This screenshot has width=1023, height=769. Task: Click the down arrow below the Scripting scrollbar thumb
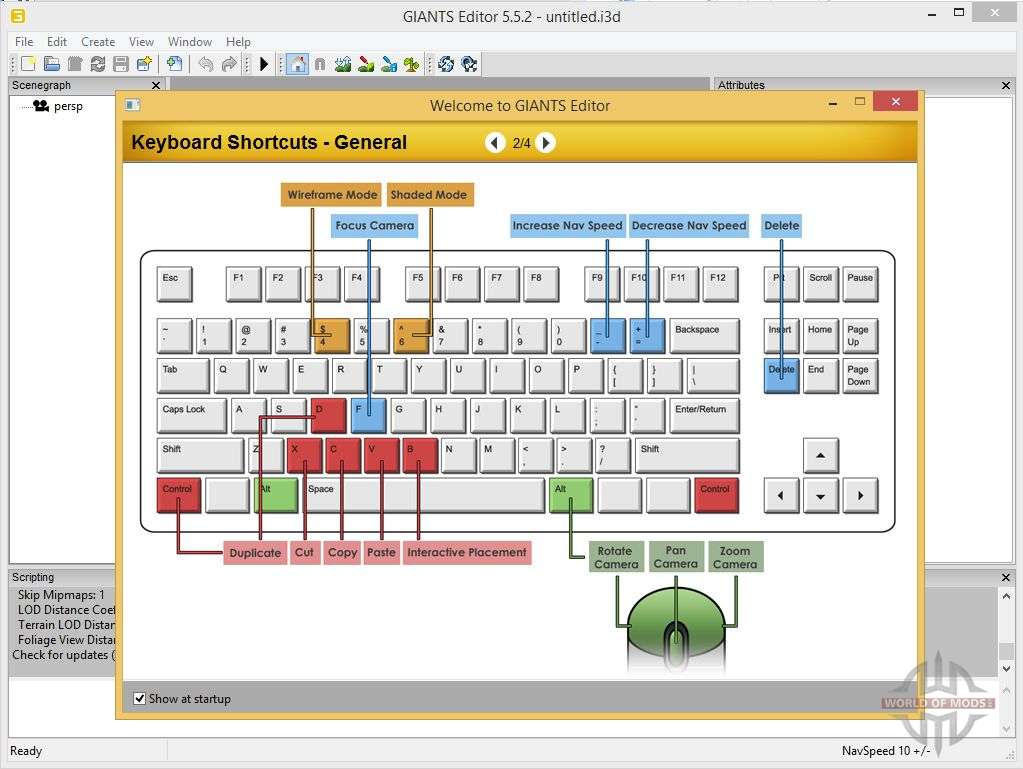click(x=1006, y=669)
